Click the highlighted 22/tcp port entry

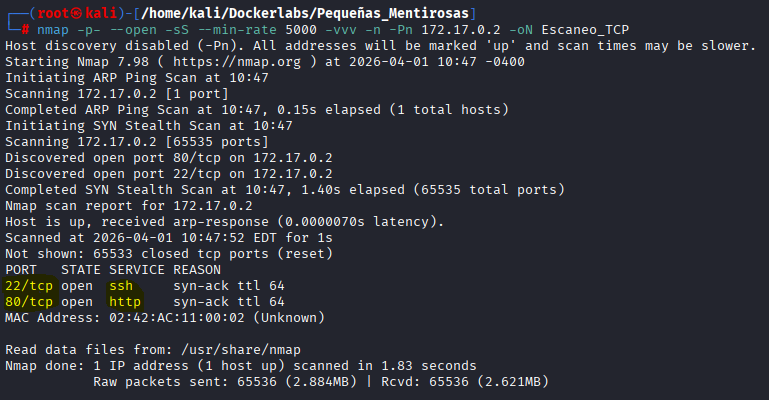pos(28,285)
